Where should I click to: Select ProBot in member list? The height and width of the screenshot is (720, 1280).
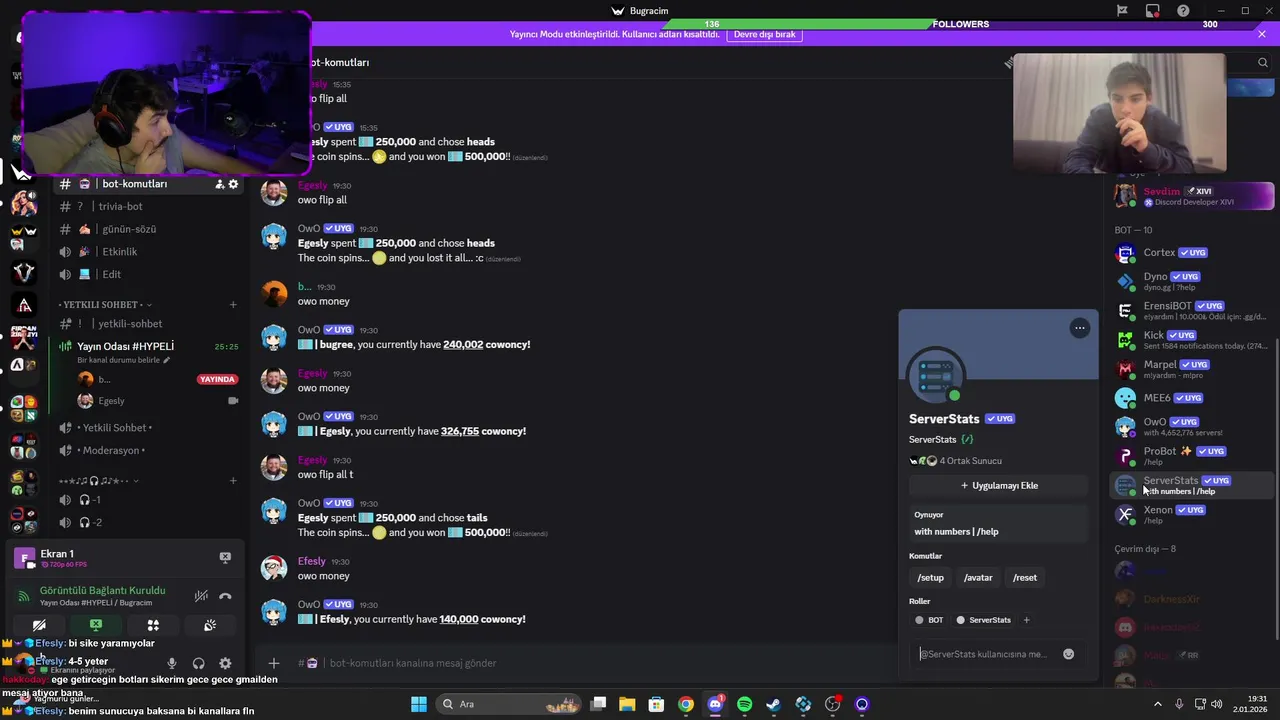1190,456
